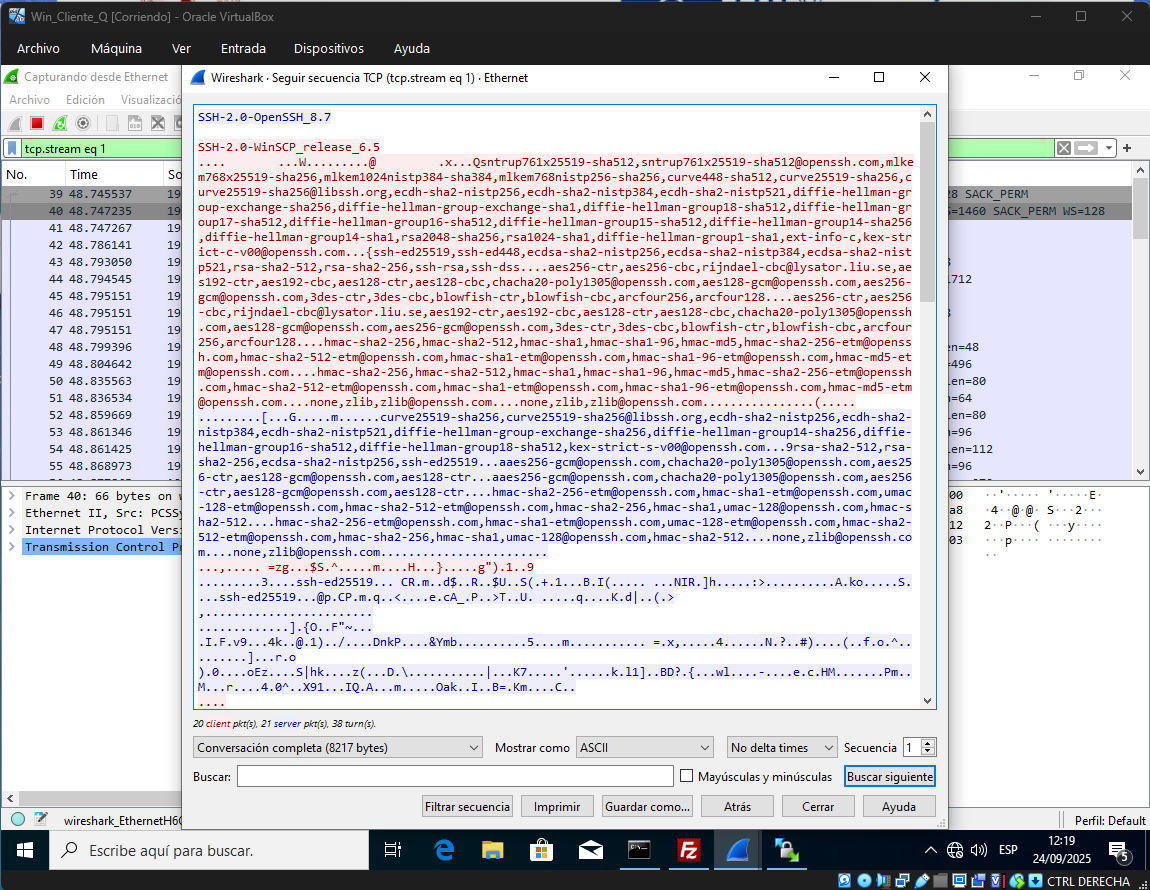
Task: Open capture options via the gear icon
Action: [x=83, y=123]
